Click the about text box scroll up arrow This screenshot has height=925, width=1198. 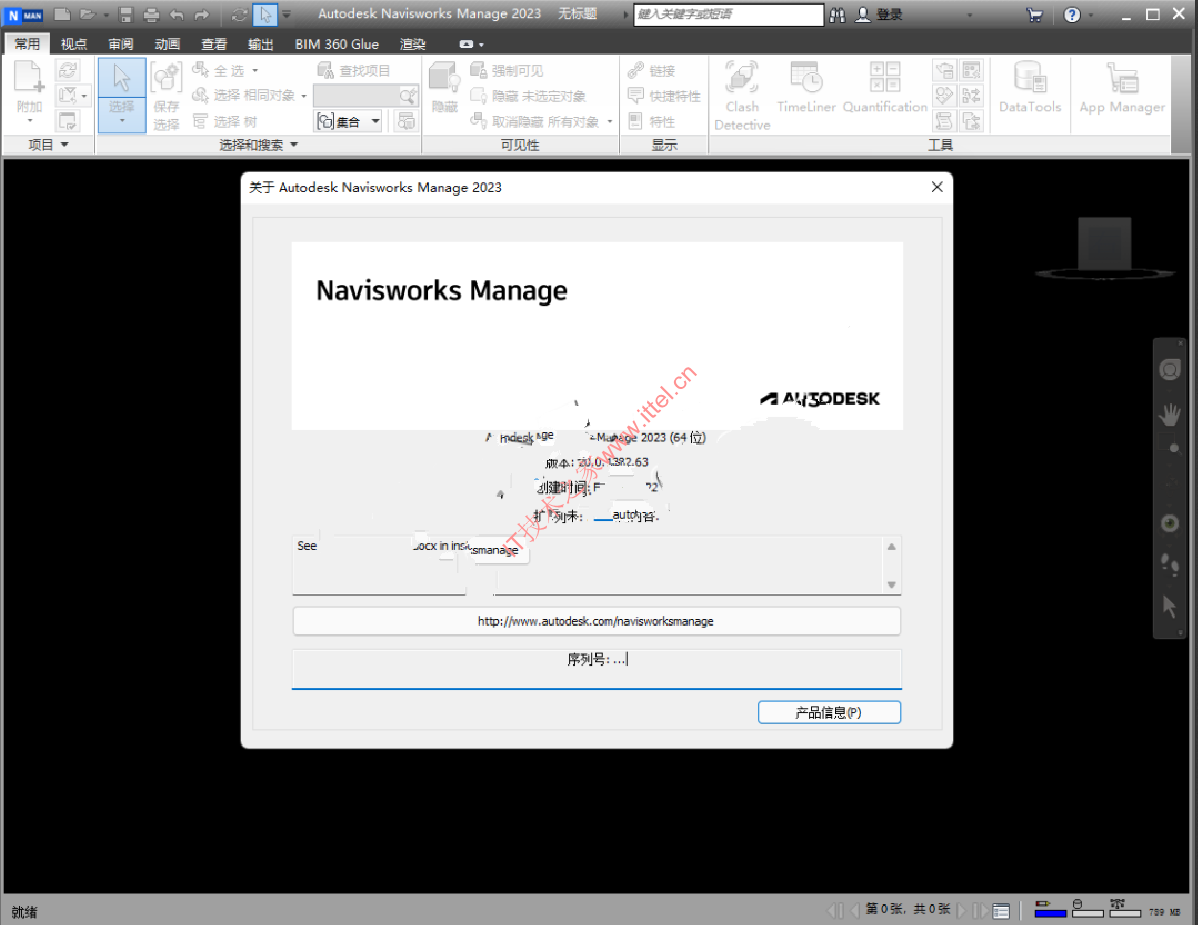pos(891,546)
